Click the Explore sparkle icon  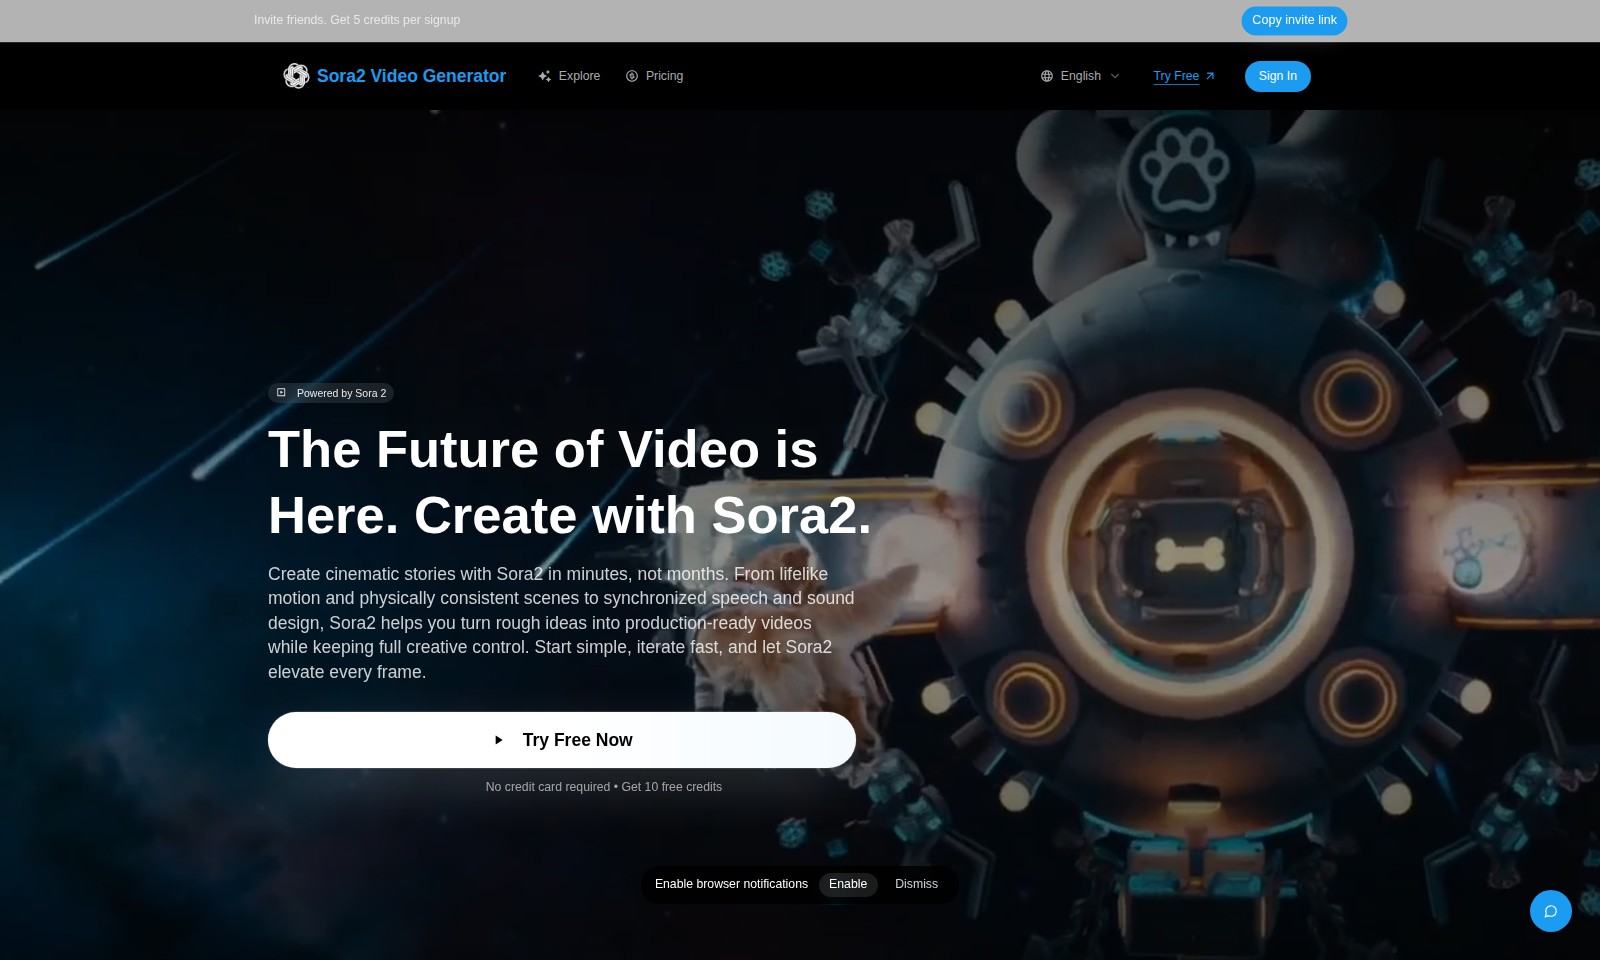point(544,76)
